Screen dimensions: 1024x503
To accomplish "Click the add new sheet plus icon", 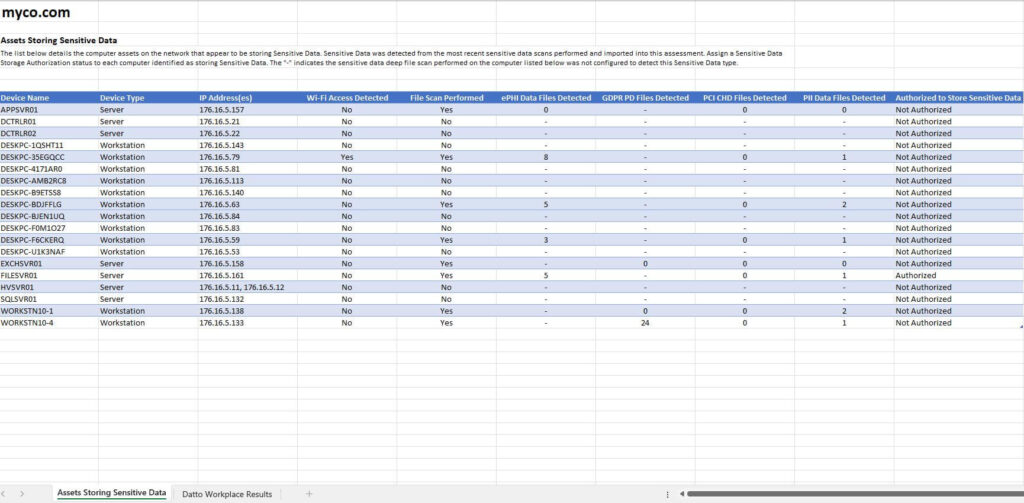I will click(309, 494).
